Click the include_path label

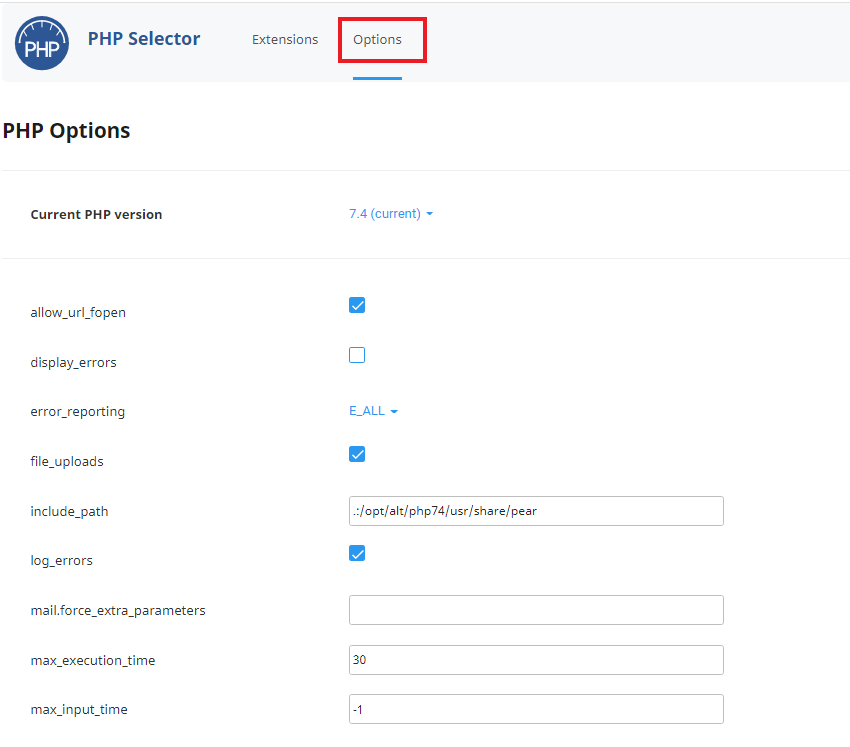69,511
